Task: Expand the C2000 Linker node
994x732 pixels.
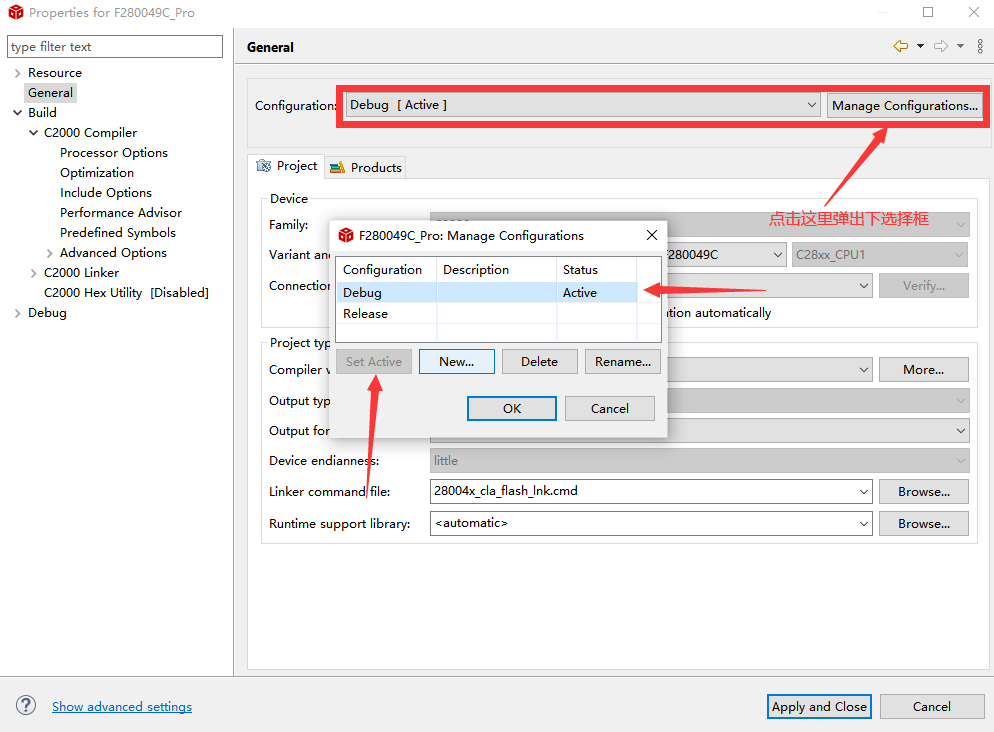Action: (33, 273)
